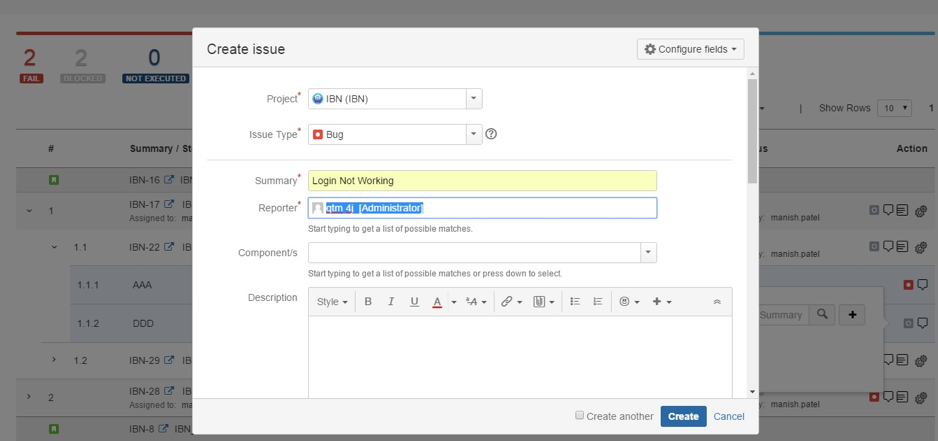Click red status icon in AAA row
Viewport: 938px width, 441px height.
[x=908, y=285]
